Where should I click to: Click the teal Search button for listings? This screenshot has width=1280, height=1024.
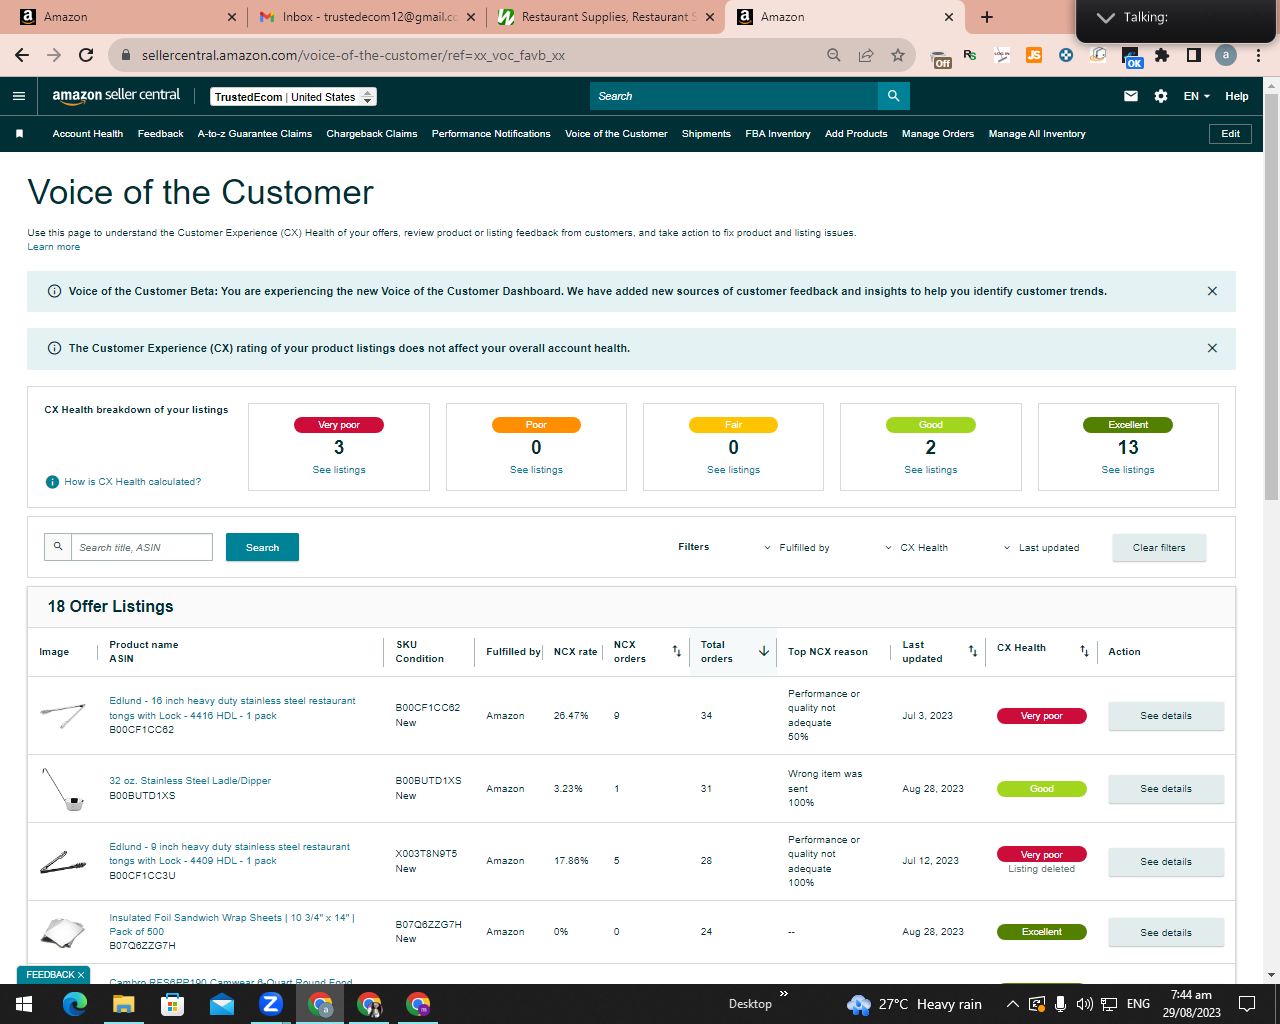tap(262, 547)
